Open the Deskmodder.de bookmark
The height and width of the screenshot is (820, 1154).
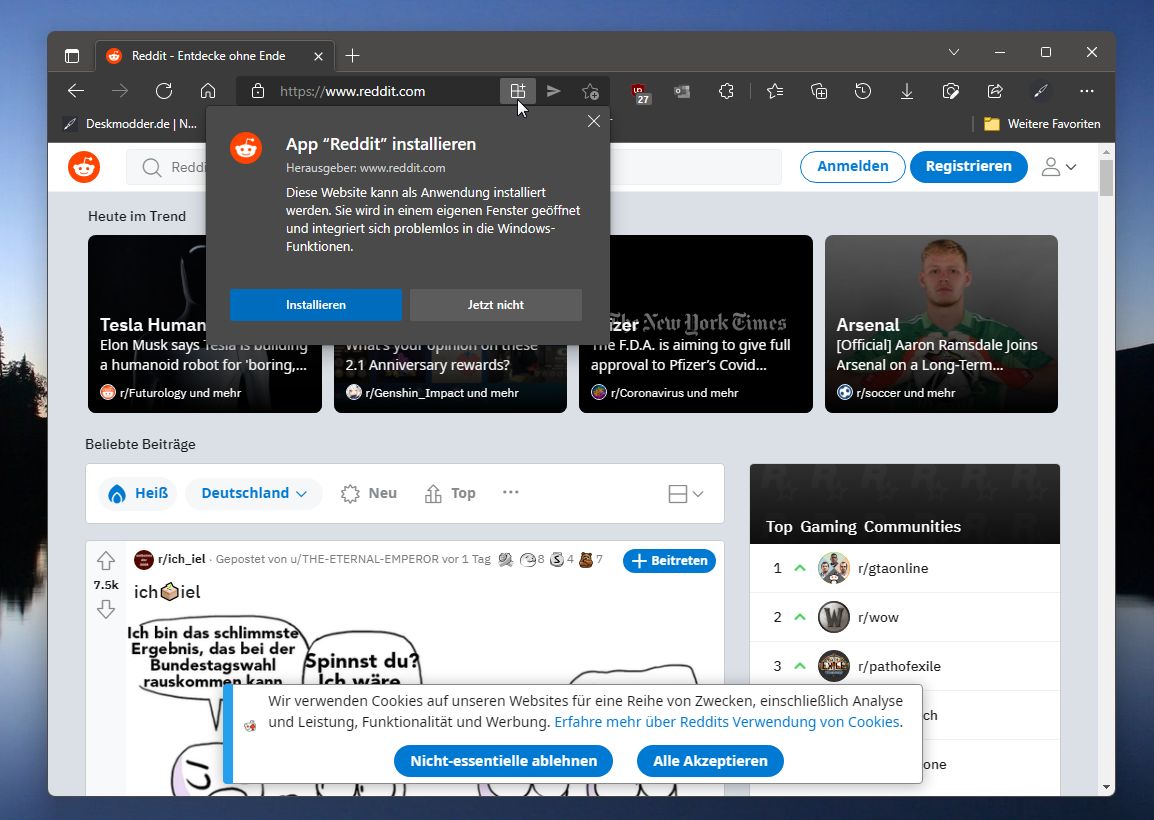131,124
